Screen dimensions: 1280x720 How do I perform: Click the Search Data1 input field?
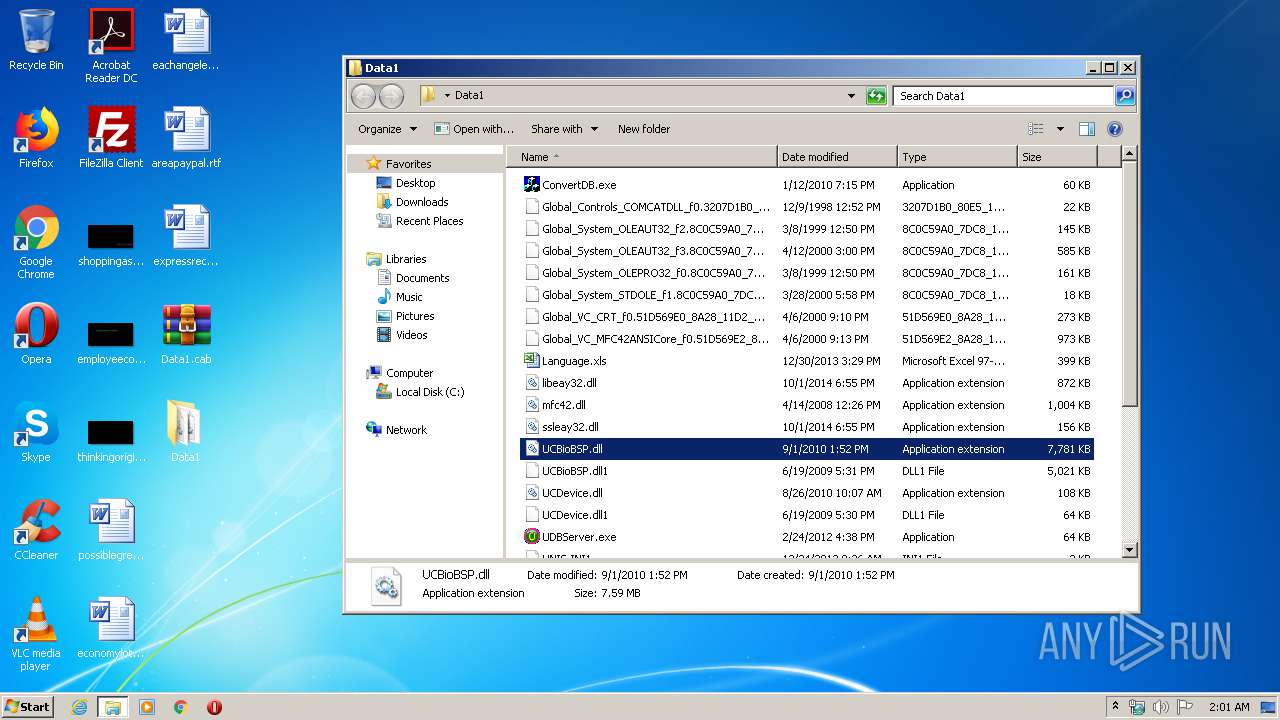coord(1003,96)
